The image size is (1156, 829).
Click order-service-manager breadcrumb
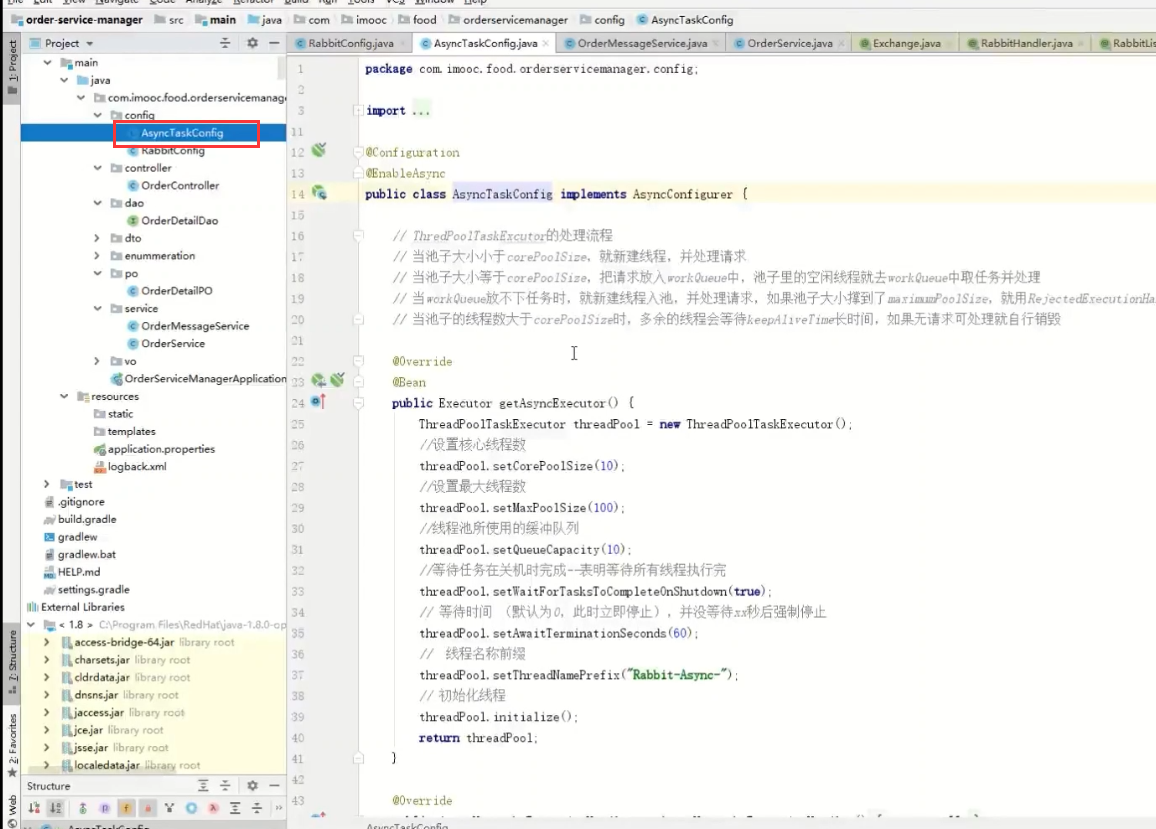77,20
